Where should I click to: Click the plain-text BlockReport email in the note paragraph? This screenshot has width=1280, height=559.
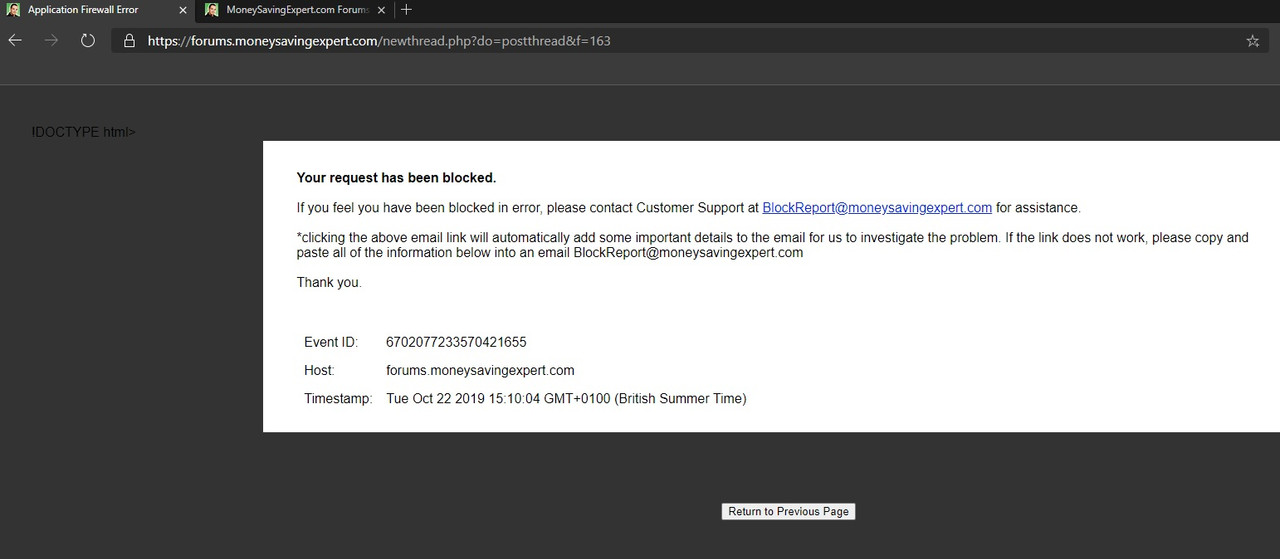pos(688,253)
